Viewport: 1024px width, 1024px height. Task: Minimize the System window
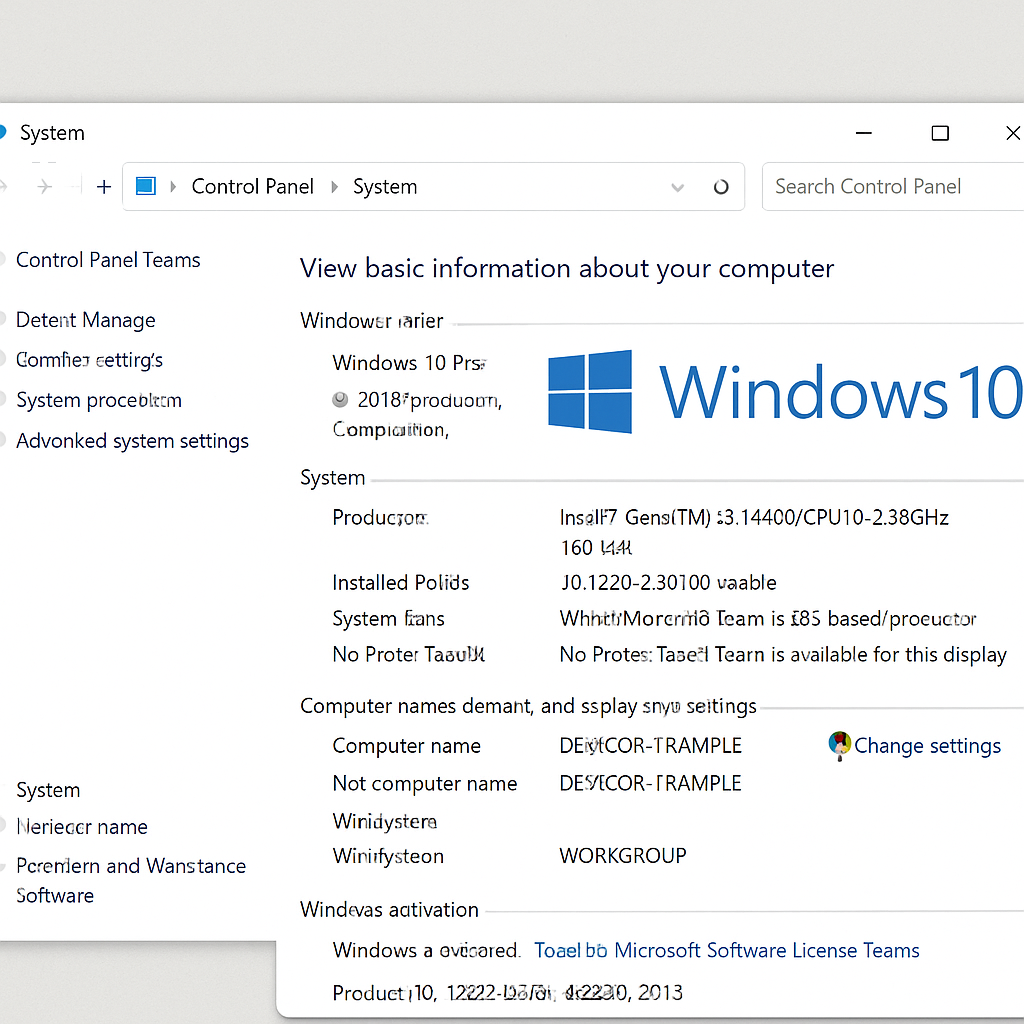[864, 133]
